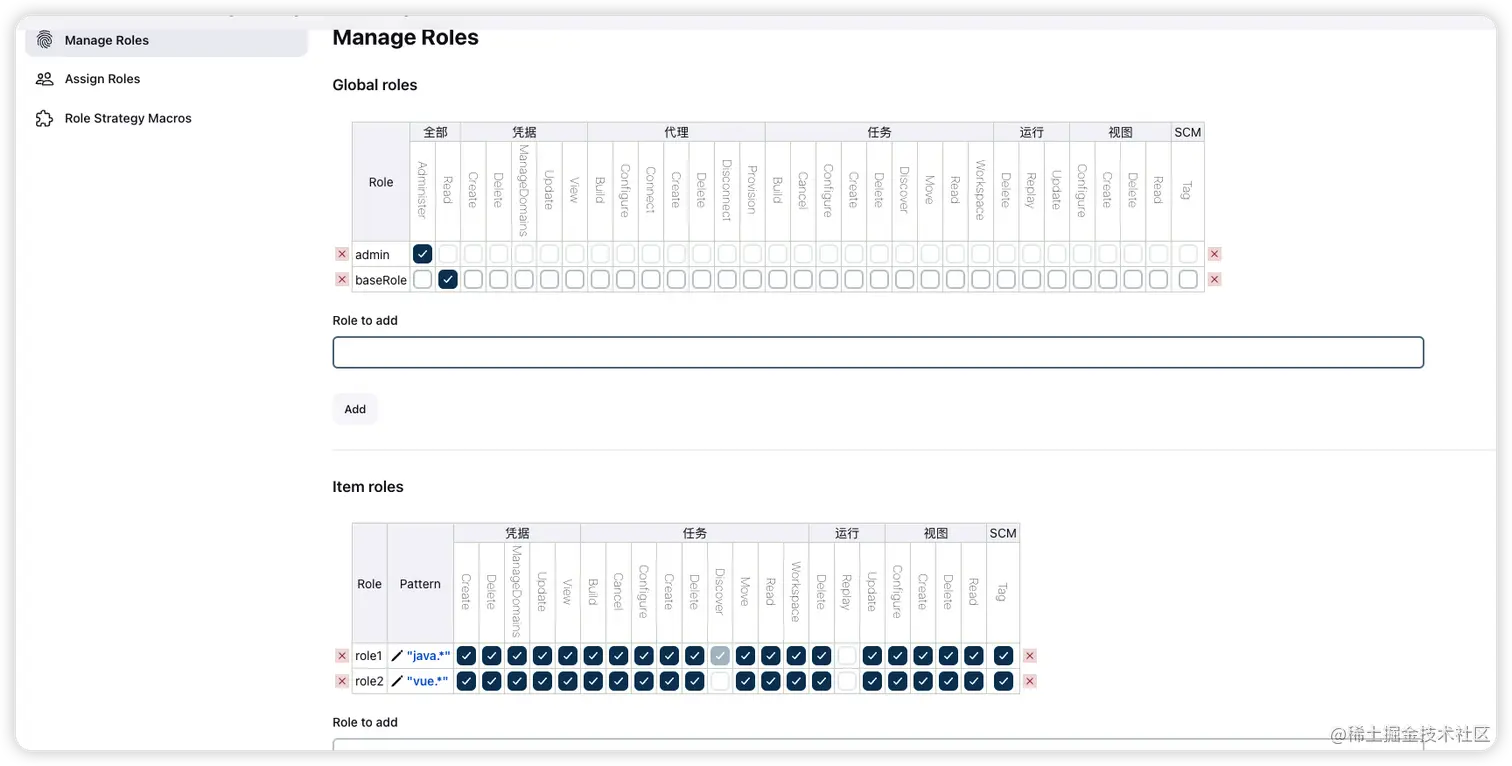1512x766 pixels.
Task: Click the Assign Roles people icon
Action: point(44,79)
